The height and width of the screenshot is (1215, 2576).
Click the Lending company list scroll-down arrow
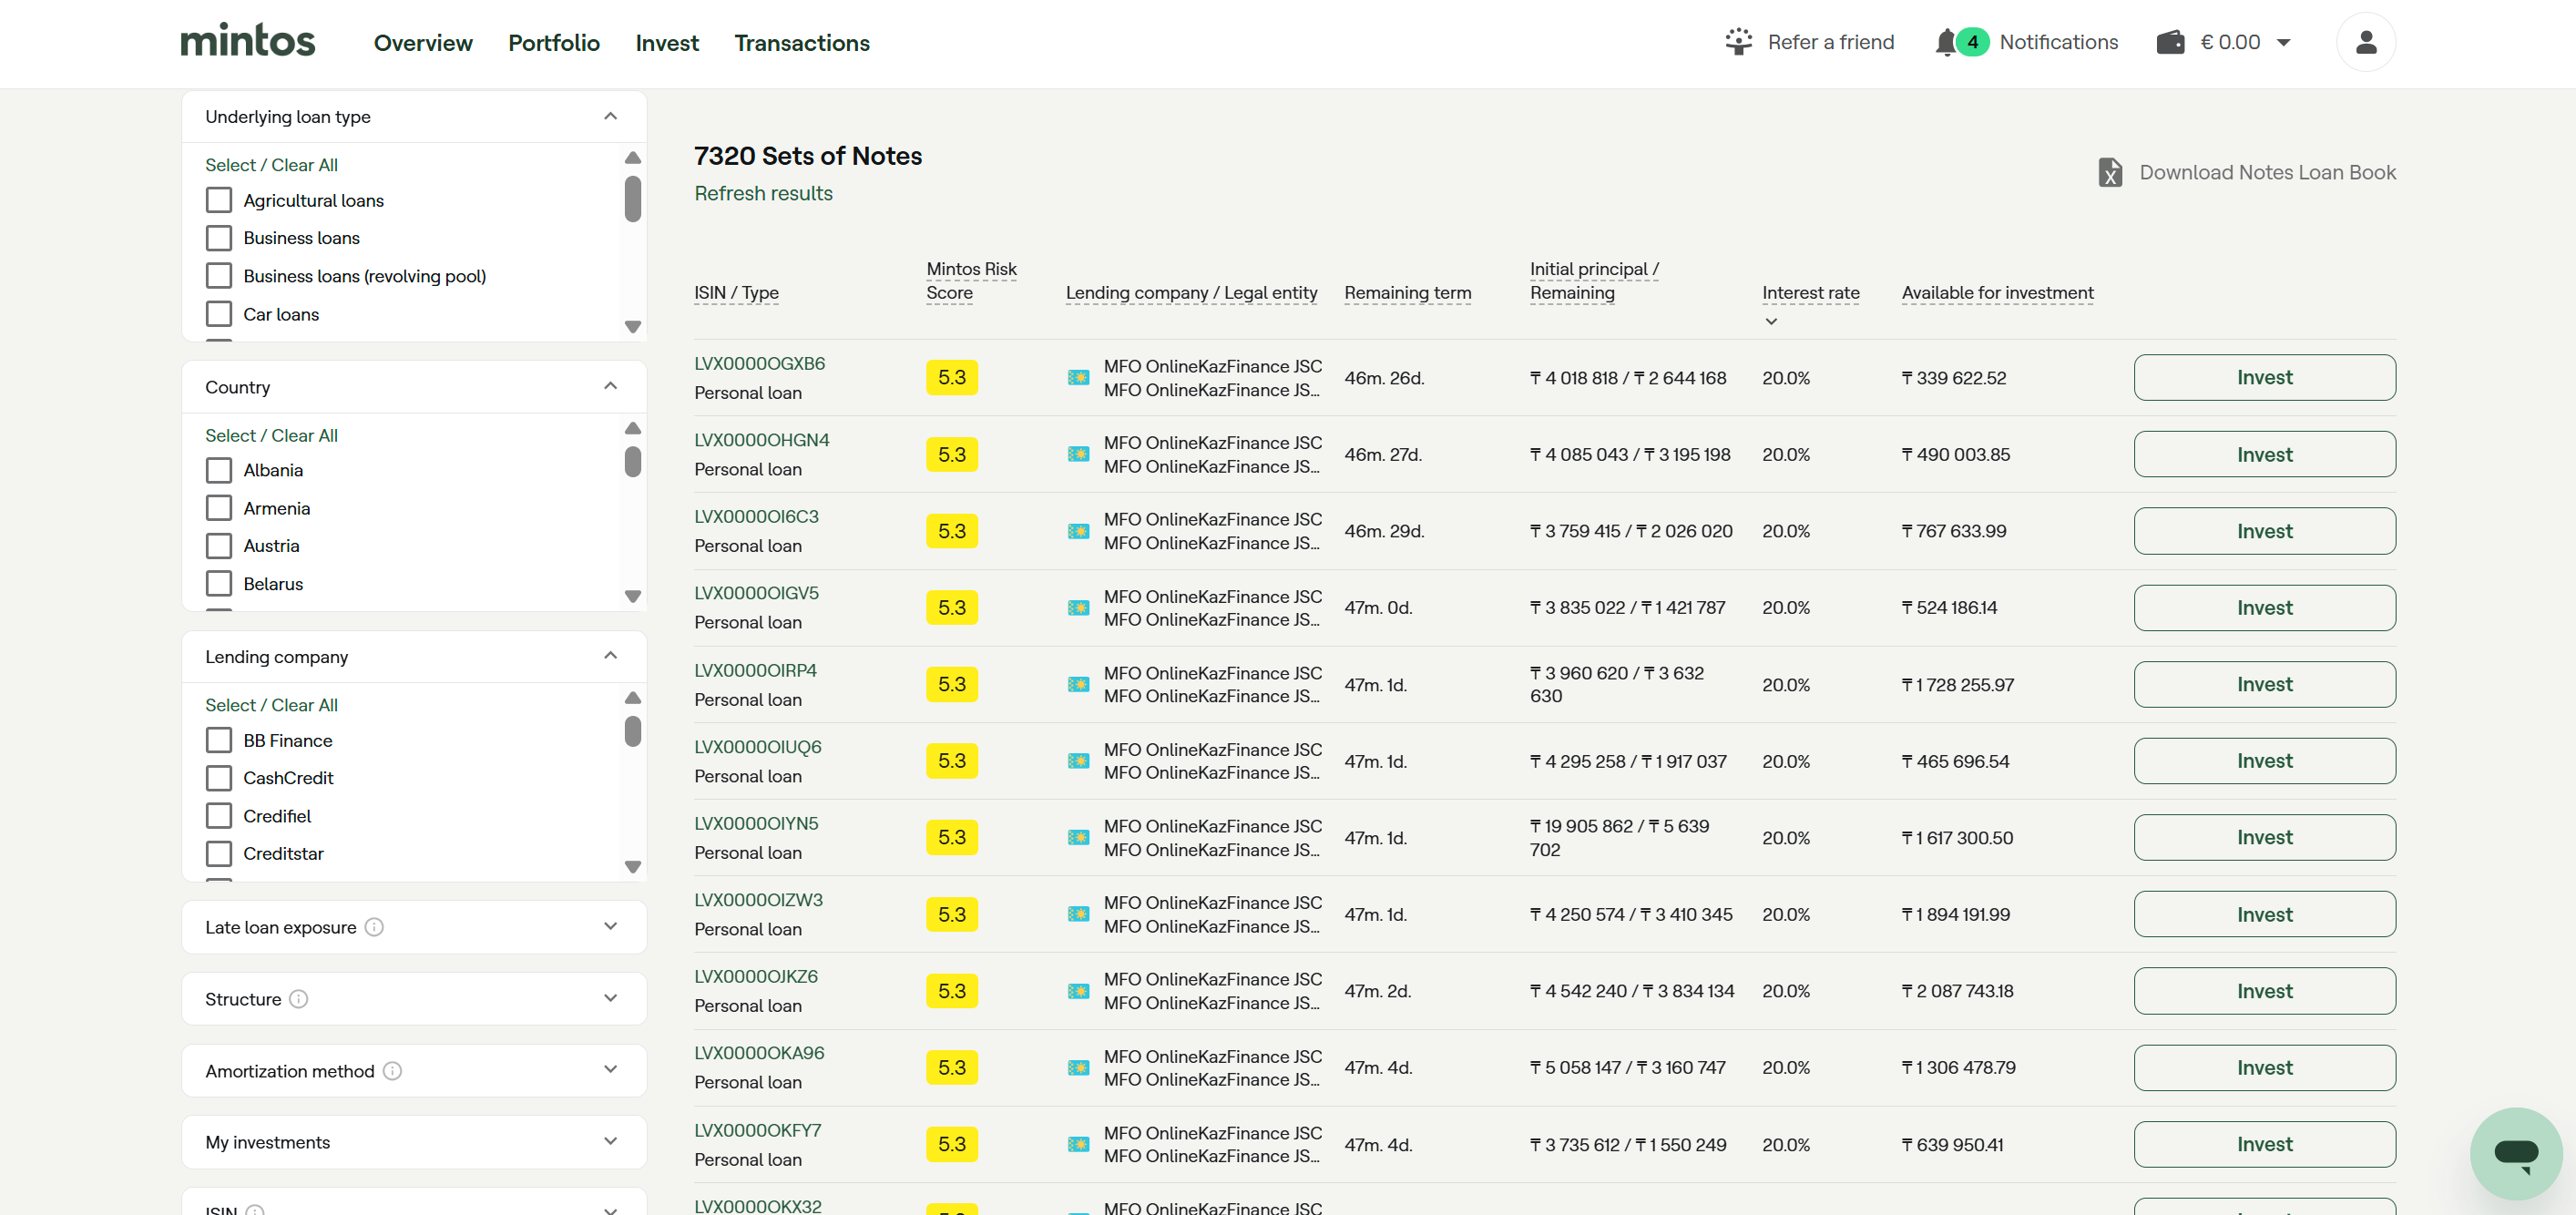(x=632, y=867)
